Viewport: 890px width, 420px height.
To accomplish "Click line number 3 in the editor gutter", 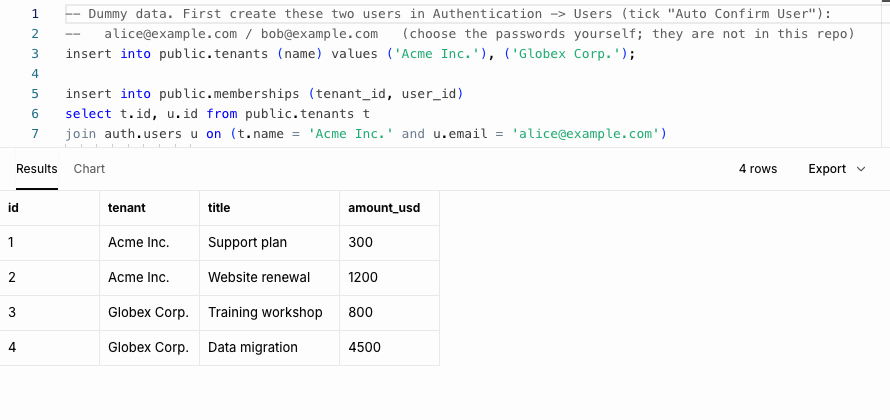I will tap(35, 54).
